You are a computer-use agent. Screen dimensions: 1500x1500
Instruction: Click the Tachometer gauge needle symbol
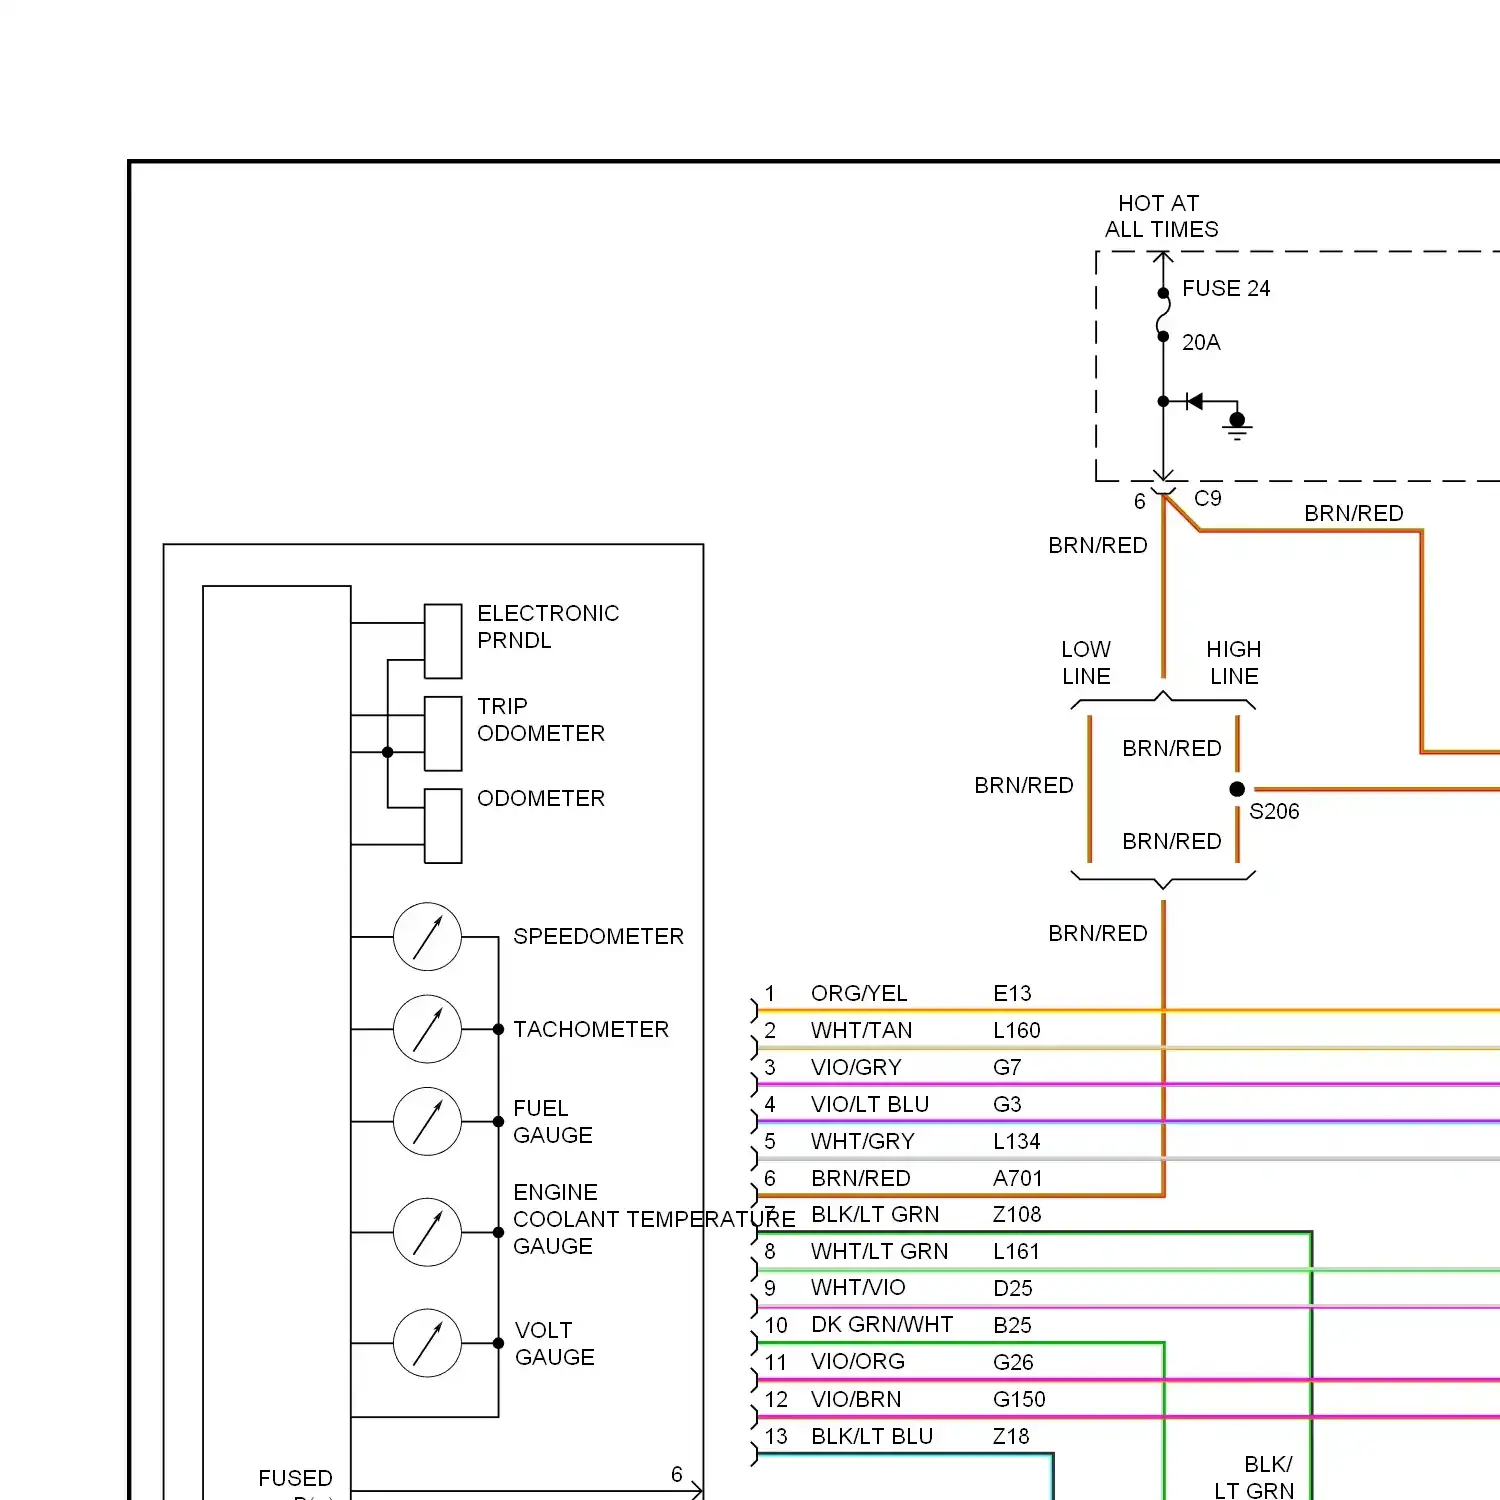(x=427, y=1029)
